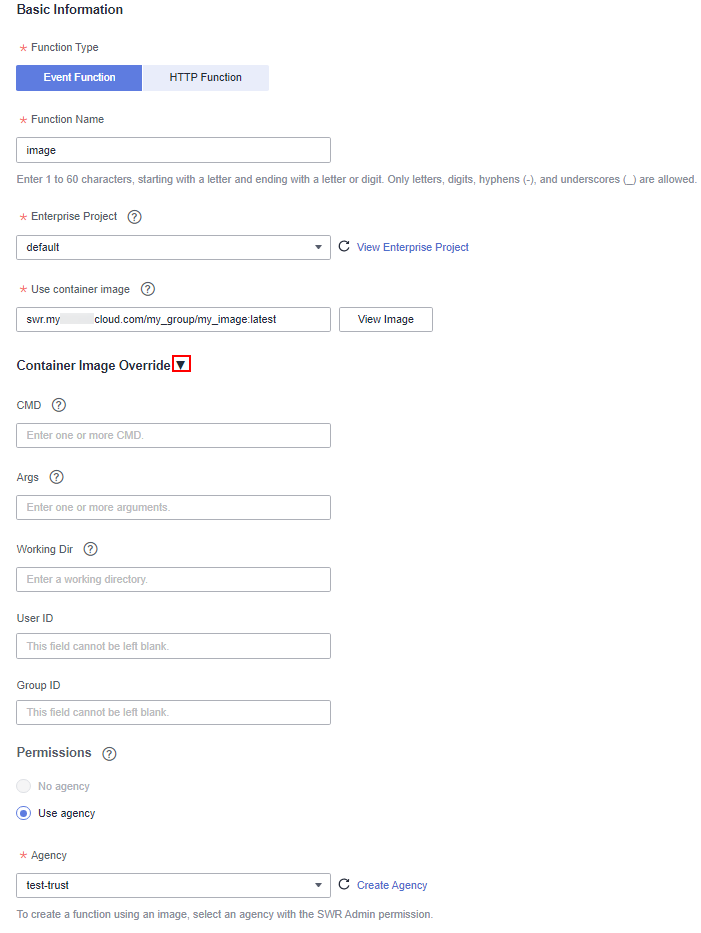Click the CMD help question mark
Viewport: 701px width, 933px height.
[59, 405]
